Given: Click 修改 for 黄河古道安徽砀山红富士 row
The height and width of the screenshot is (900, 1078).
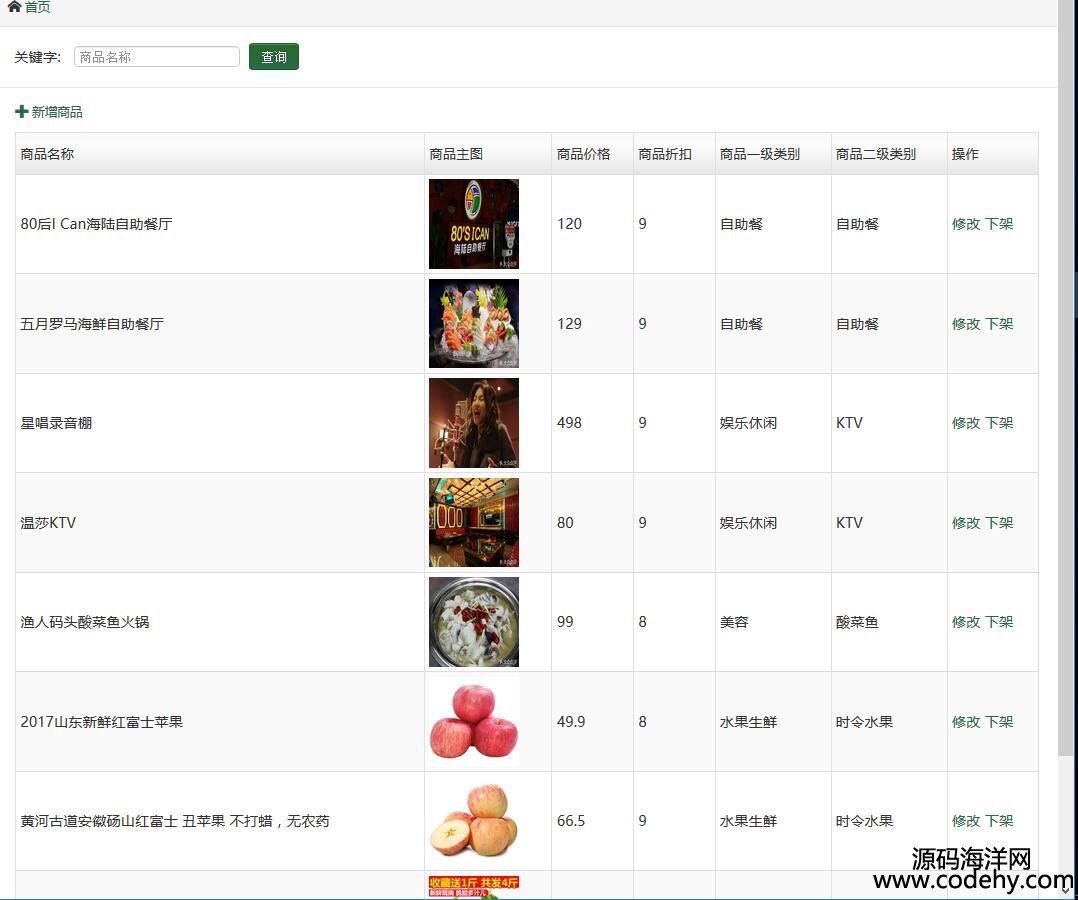Looking at the screenshot, I should (966, 821).
